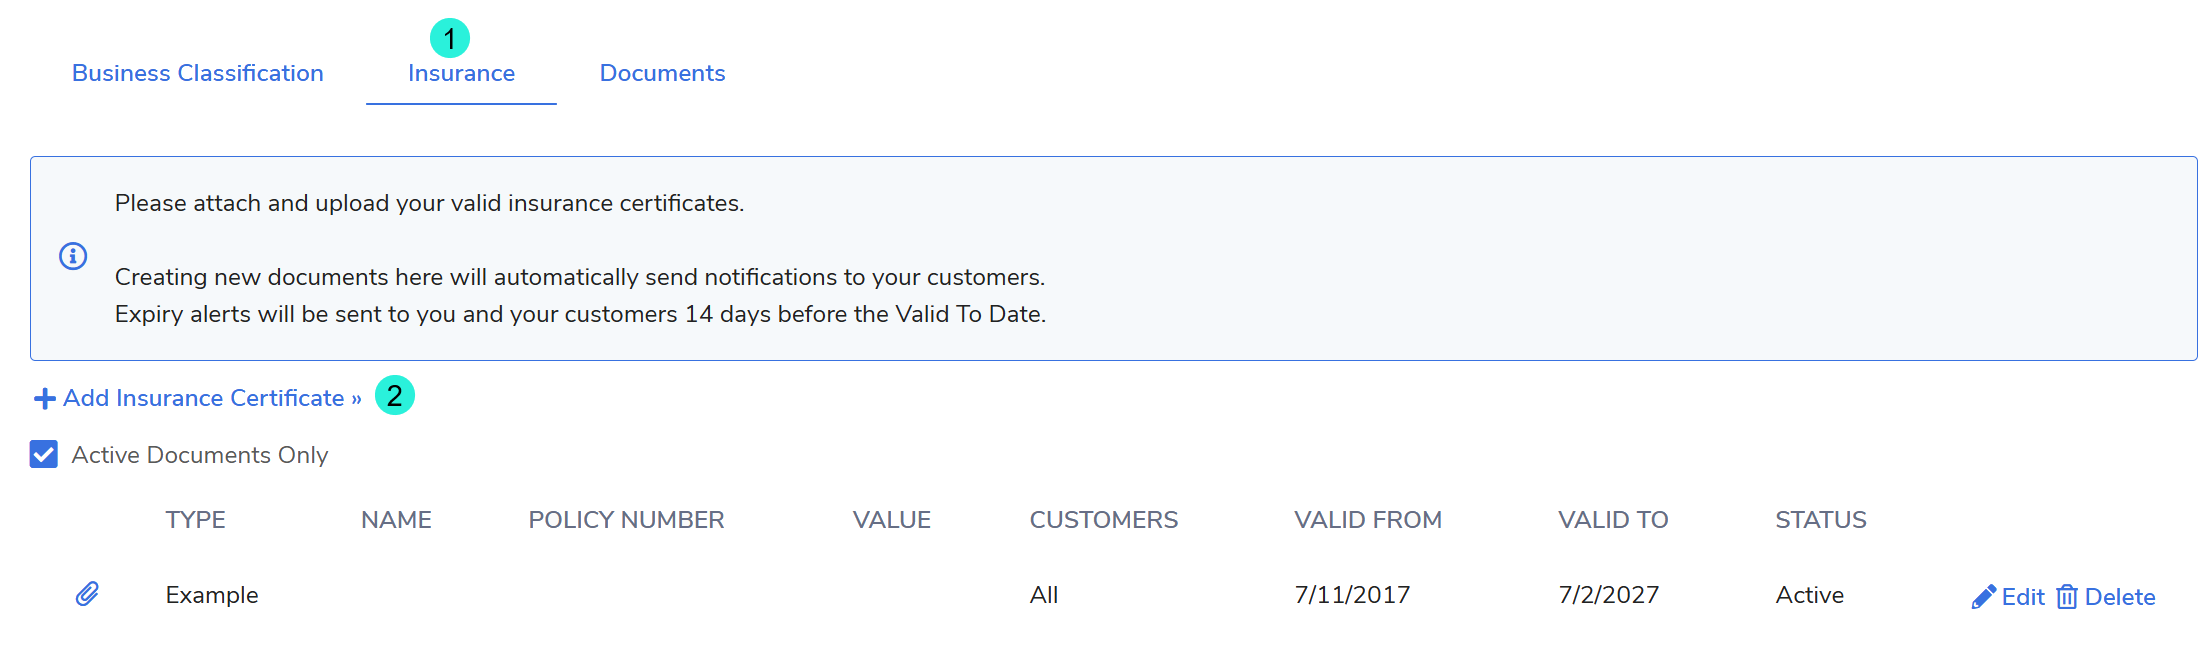The width and height of the screenshot is (2212, 652).
Task: Click the POLICY NUMBER column header
Action: [x=626, y=520]
